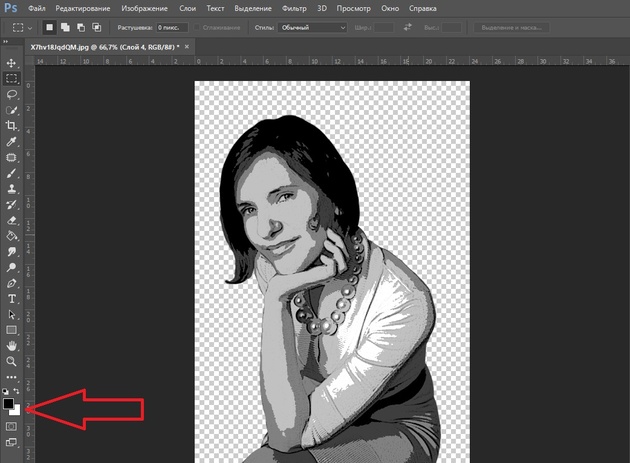This screenshot has height=463, width=630.
Task: Select the Zoom magnifier tool
Action: click(x=11, y=361)
